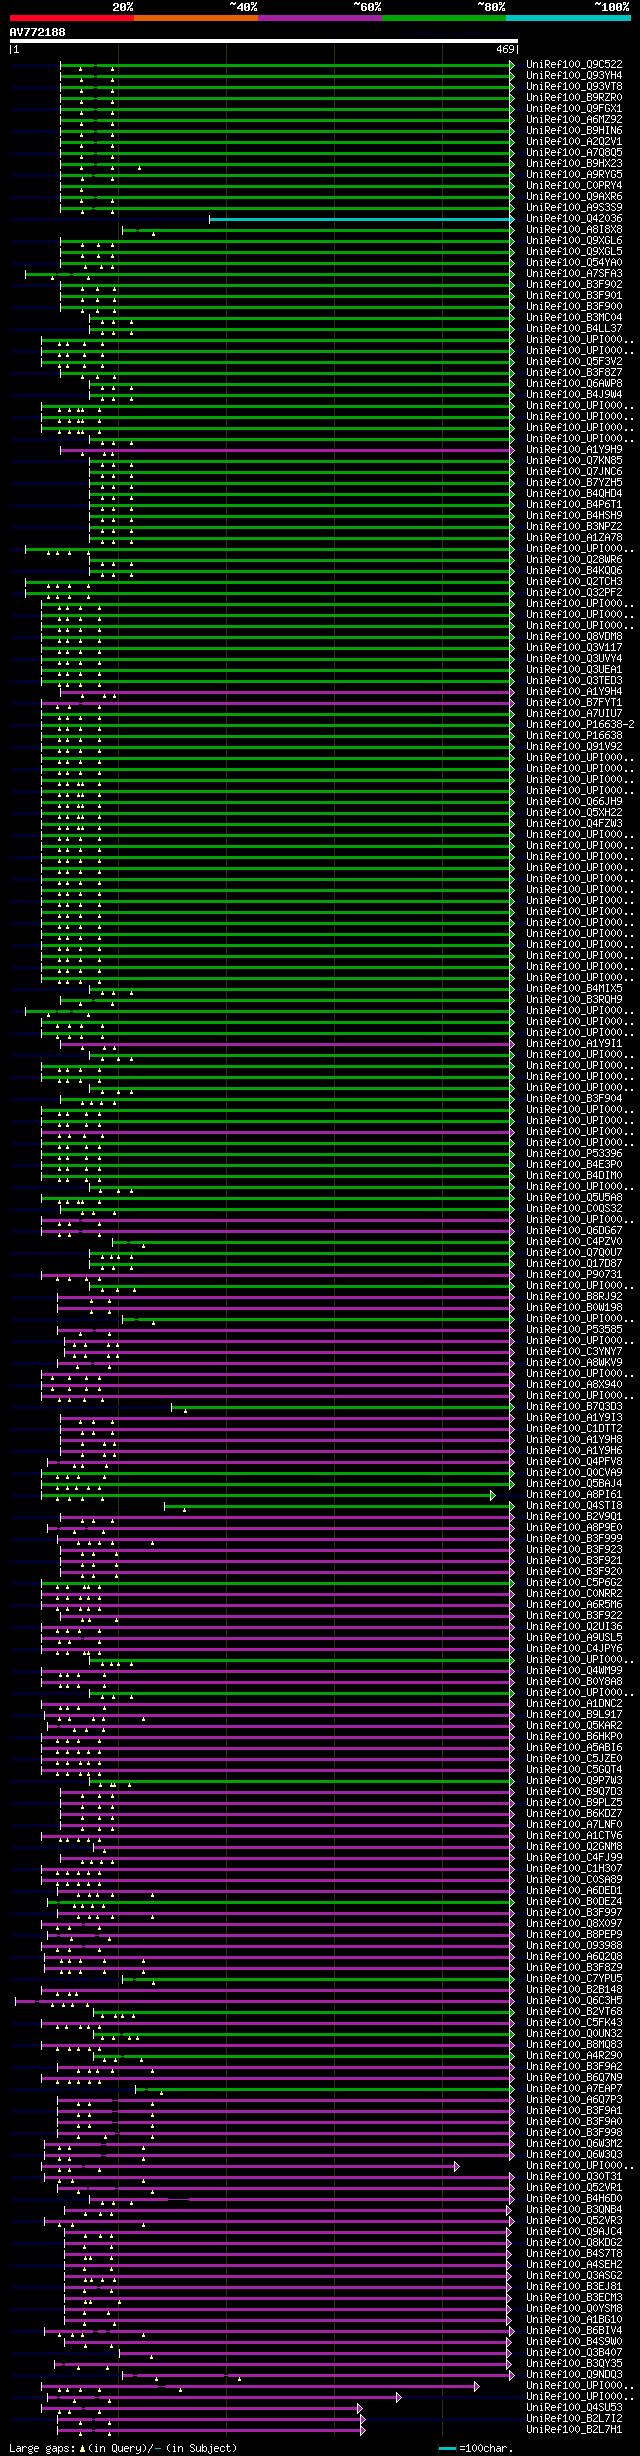Click the white query sequence bar 1-469
The height and width of the screenshot is (2456, 640).
click(x=263, y=41)
